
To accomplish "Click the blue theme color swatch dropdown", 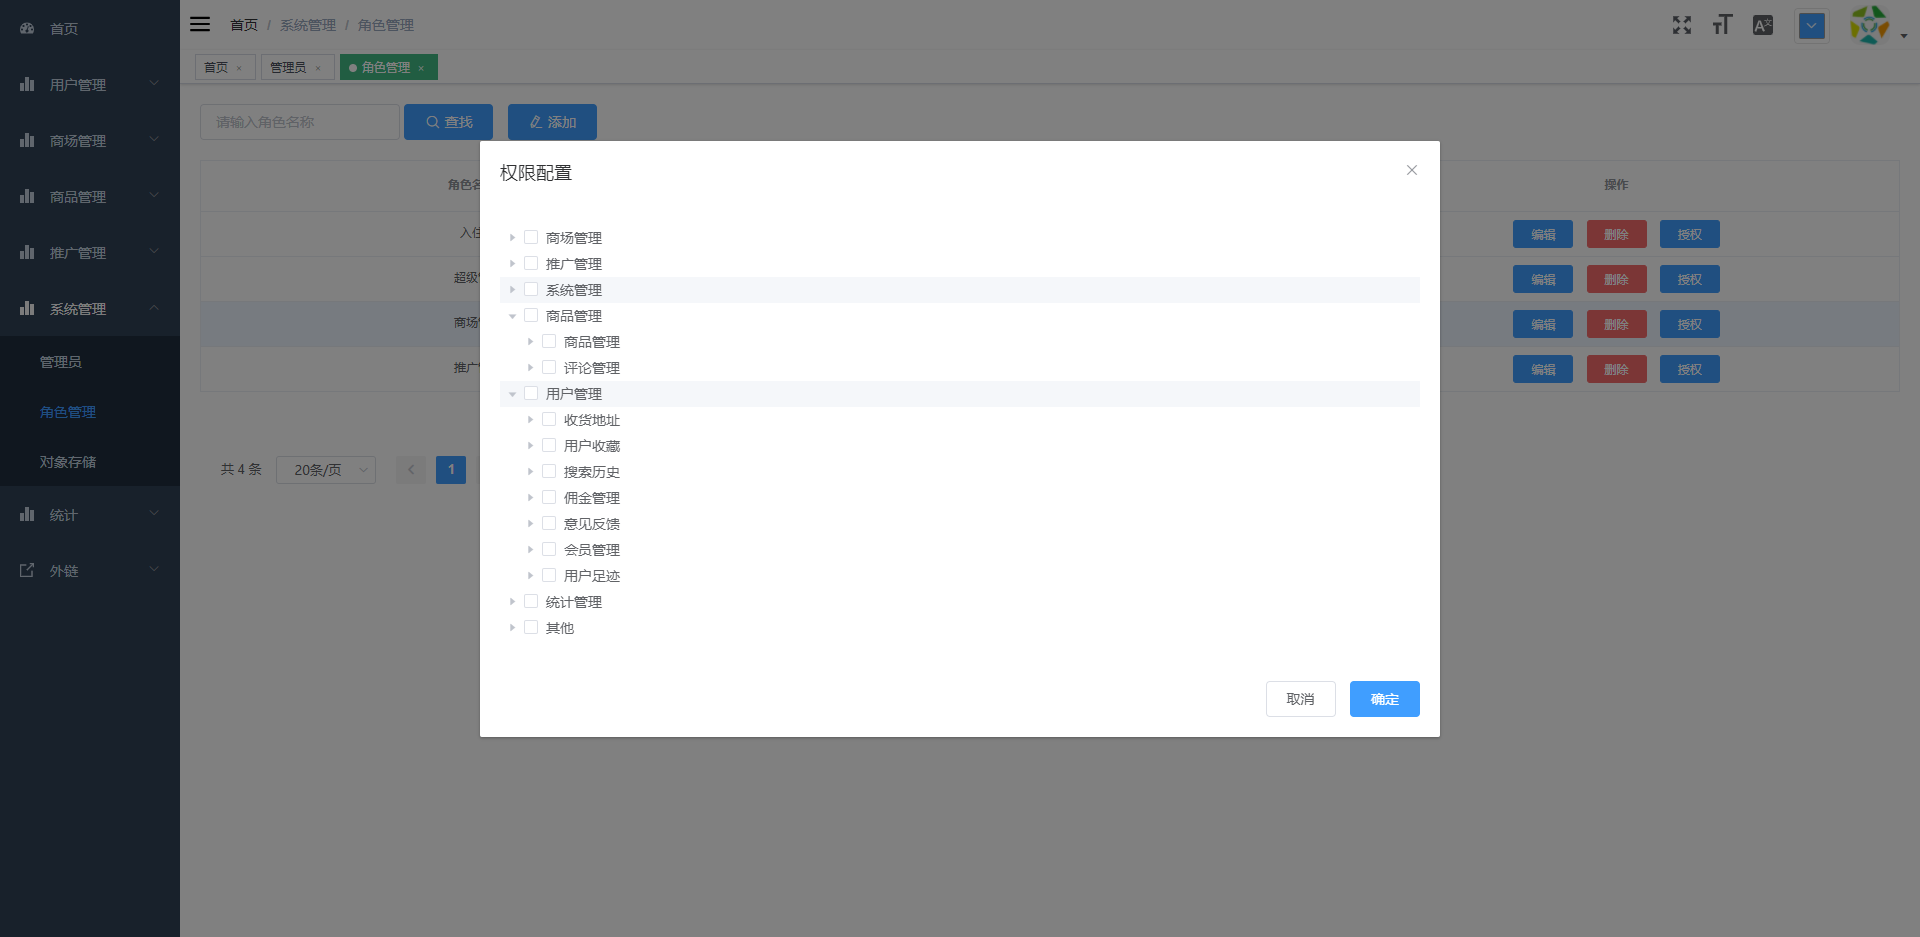I will [1811, 26].
